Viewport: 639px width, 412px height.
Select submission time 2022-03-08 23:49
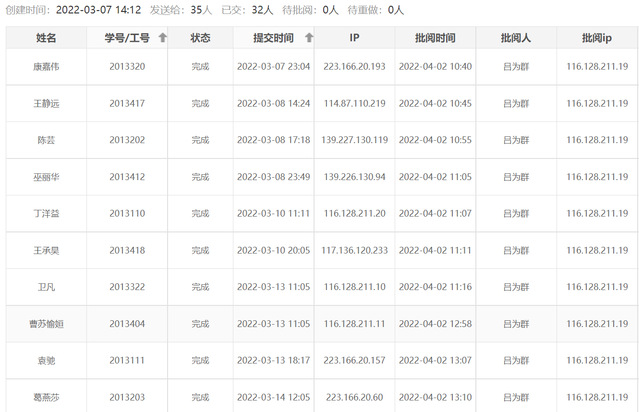pos(273,177)
